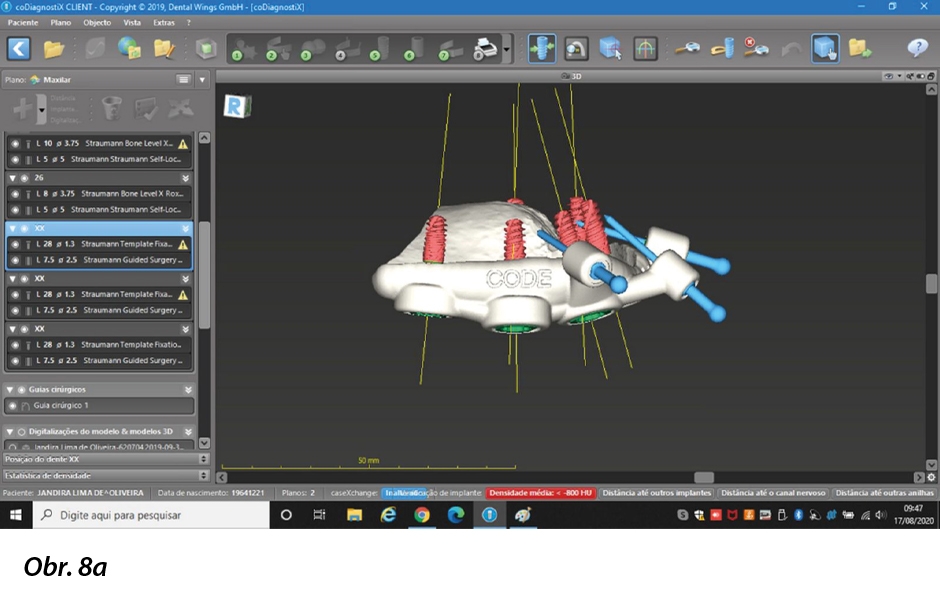This screenshot has height=600, width=940.
Task: Collapse group 26 with its triangle
Action: pos(12,178)
